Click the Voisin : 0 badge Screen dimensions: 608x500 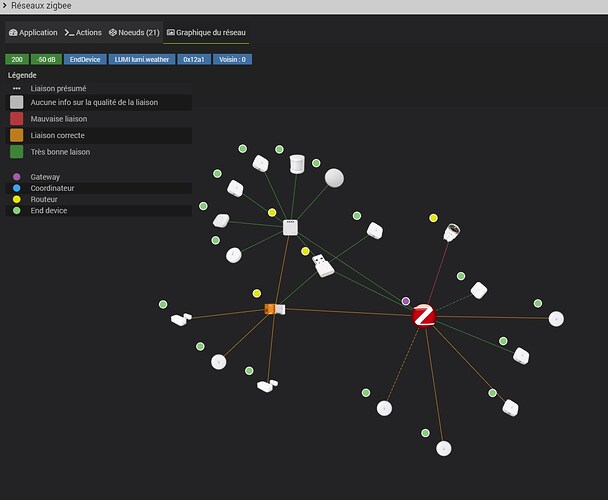click(232, 59)
